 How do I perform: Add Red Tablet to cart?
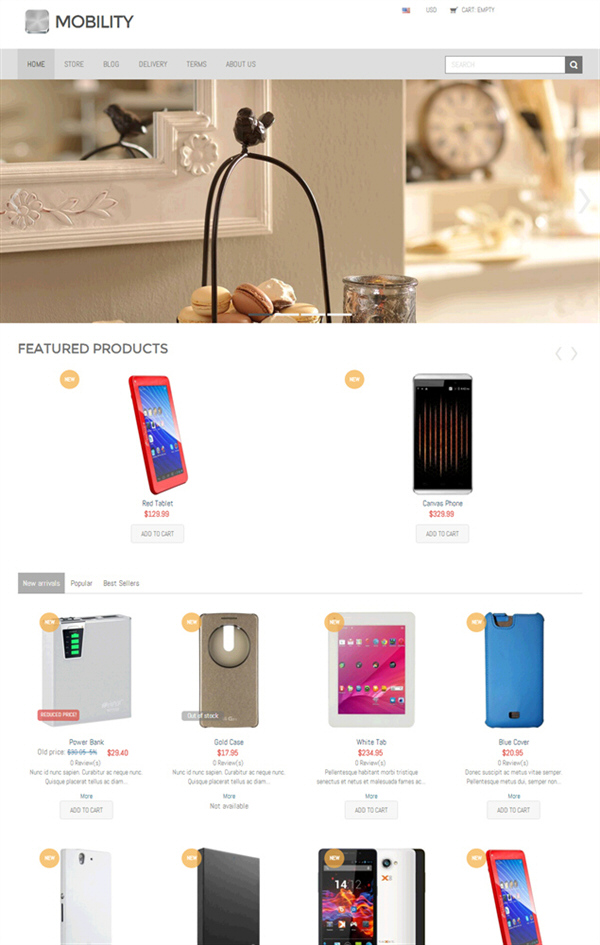pos(157,534)
